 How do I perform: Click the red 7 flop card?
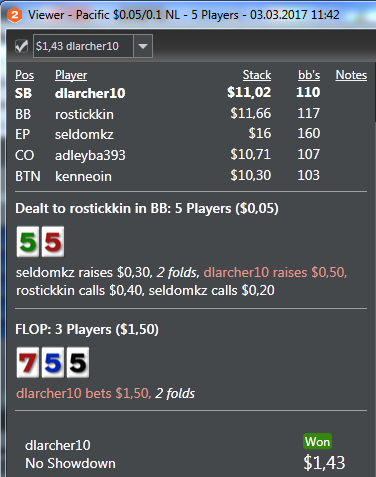28,362
